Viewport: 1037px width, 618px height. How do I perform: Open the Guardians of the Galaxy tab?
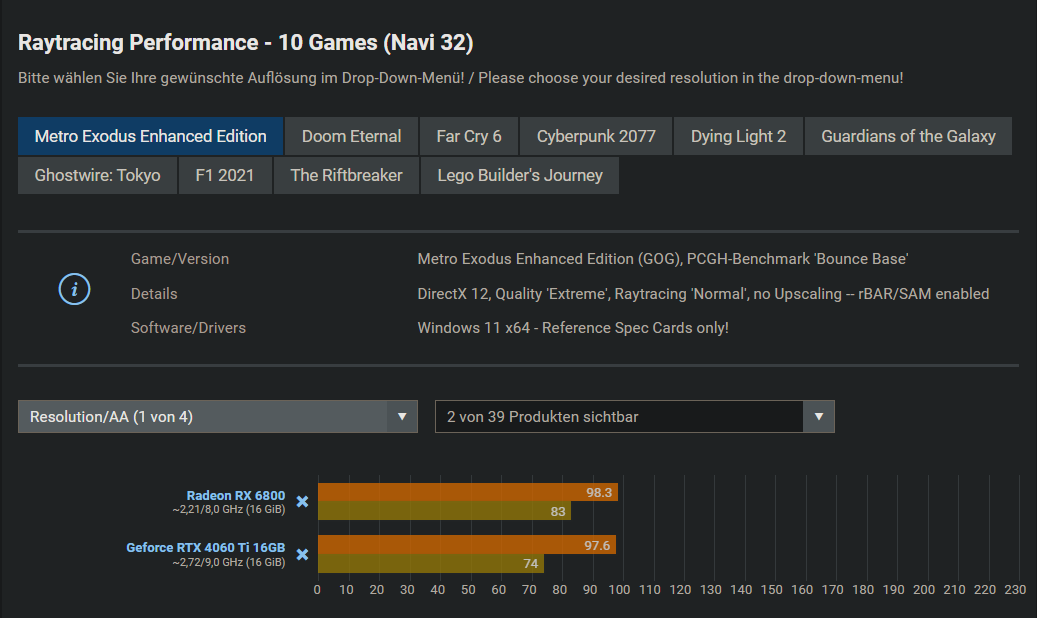[x=908, y=136]
